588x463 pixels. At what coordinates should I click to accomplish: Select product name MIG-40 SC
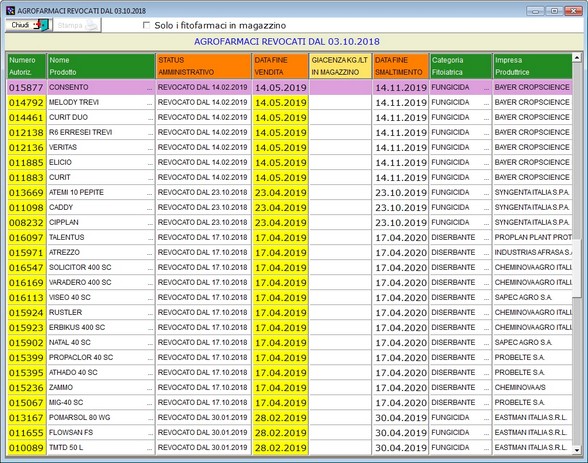(x=66, y=402)
